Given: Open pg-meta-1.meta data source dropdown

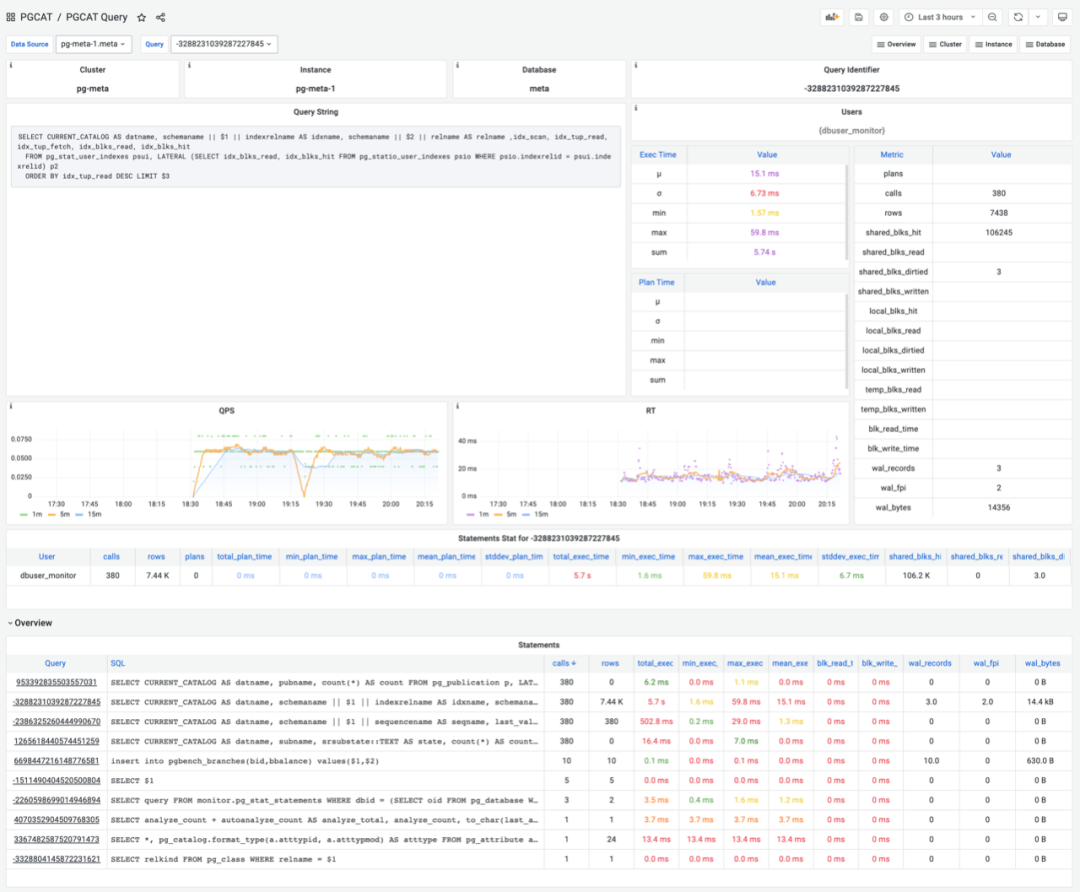Looking at the screenshot, I should tap(93, 44).
